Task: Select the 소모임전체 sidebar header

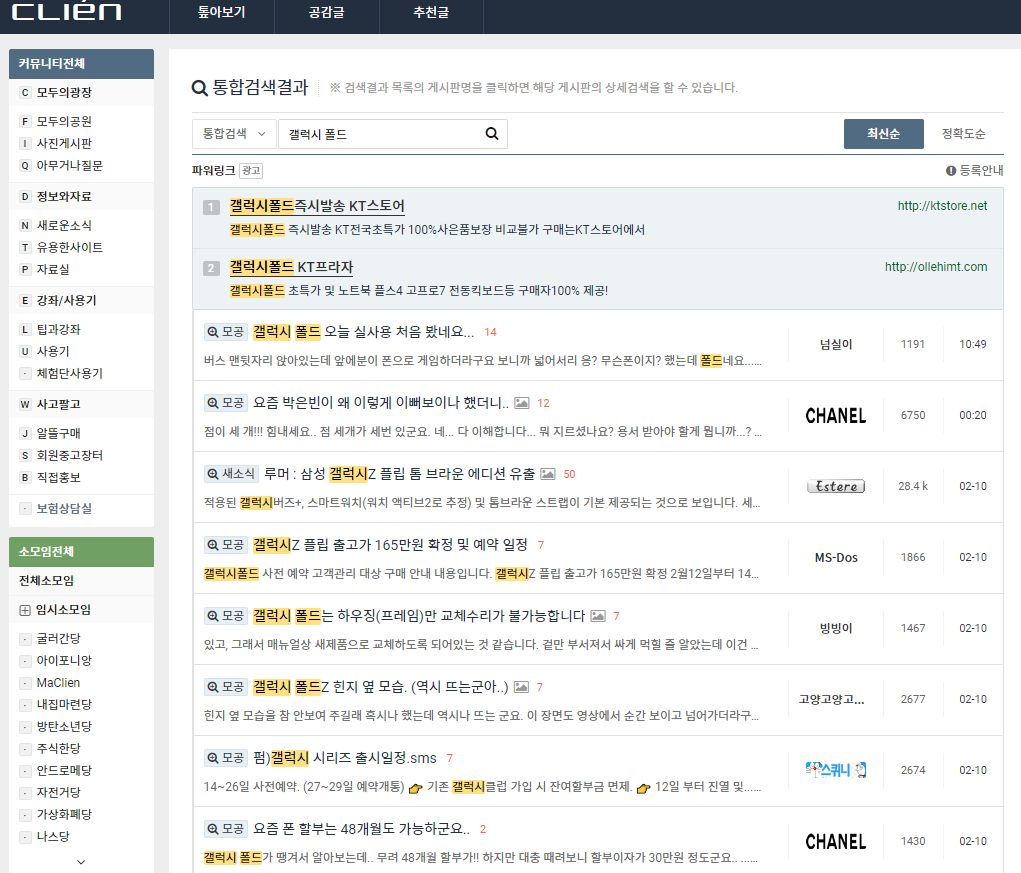Action: click(81, 552)
